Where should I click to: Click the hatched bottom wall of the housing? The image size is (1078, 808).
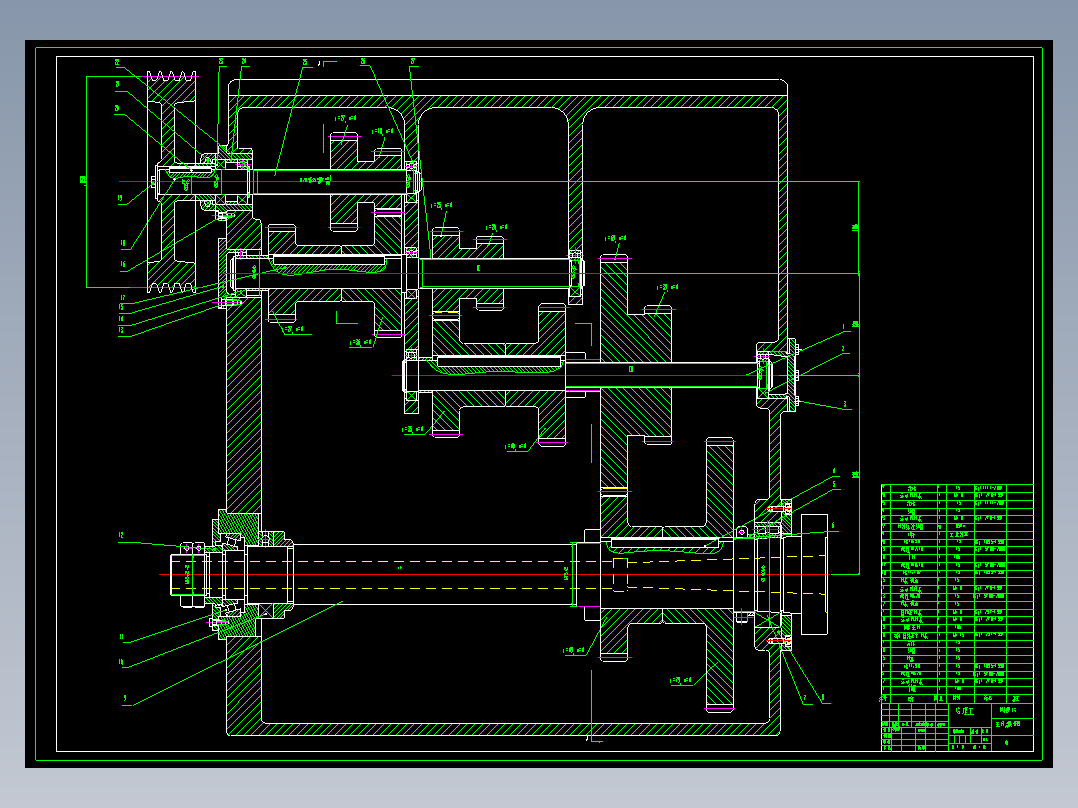(x=504, y=729)
